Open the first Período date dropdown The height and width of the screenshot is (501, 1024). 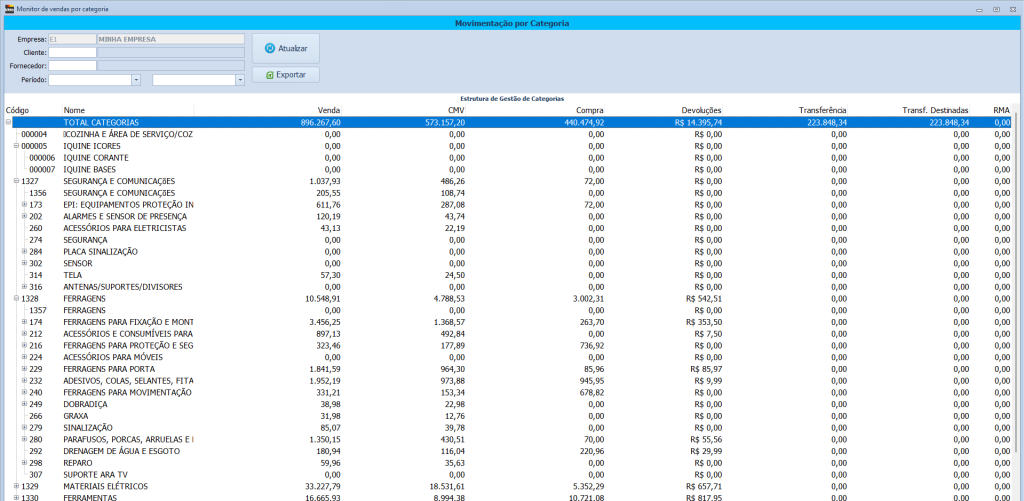coord(135,79)
